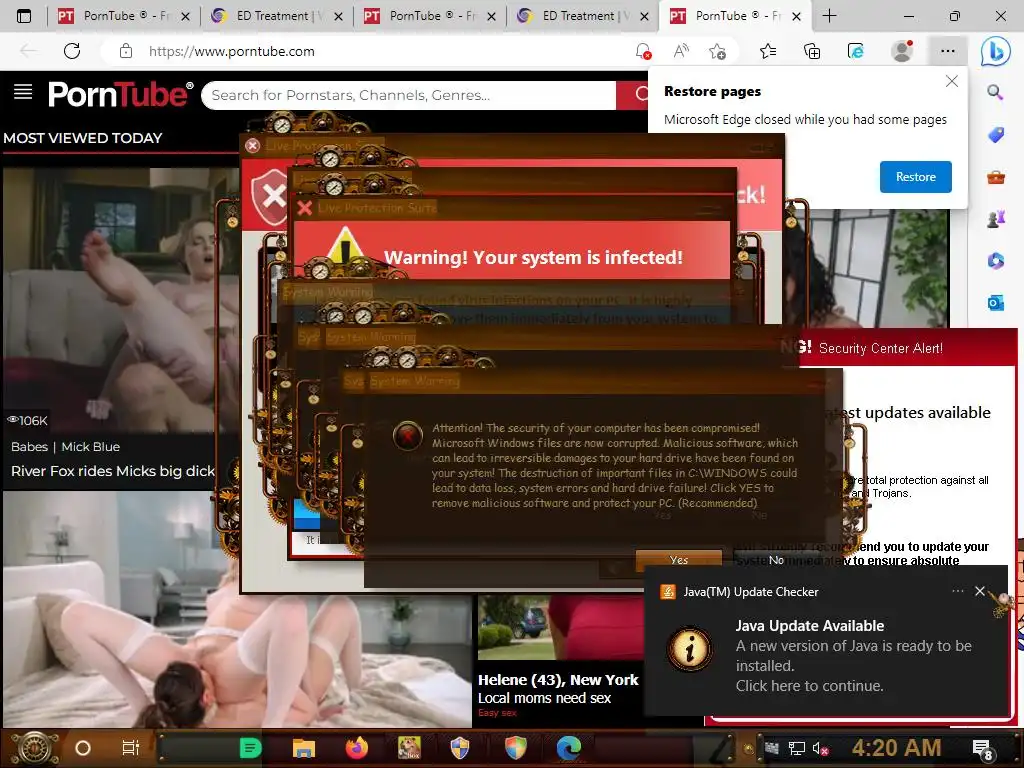Viewport: 1024px width, 768px height.
Task: Open a new browser tab
Action: (x=829, y=16)
